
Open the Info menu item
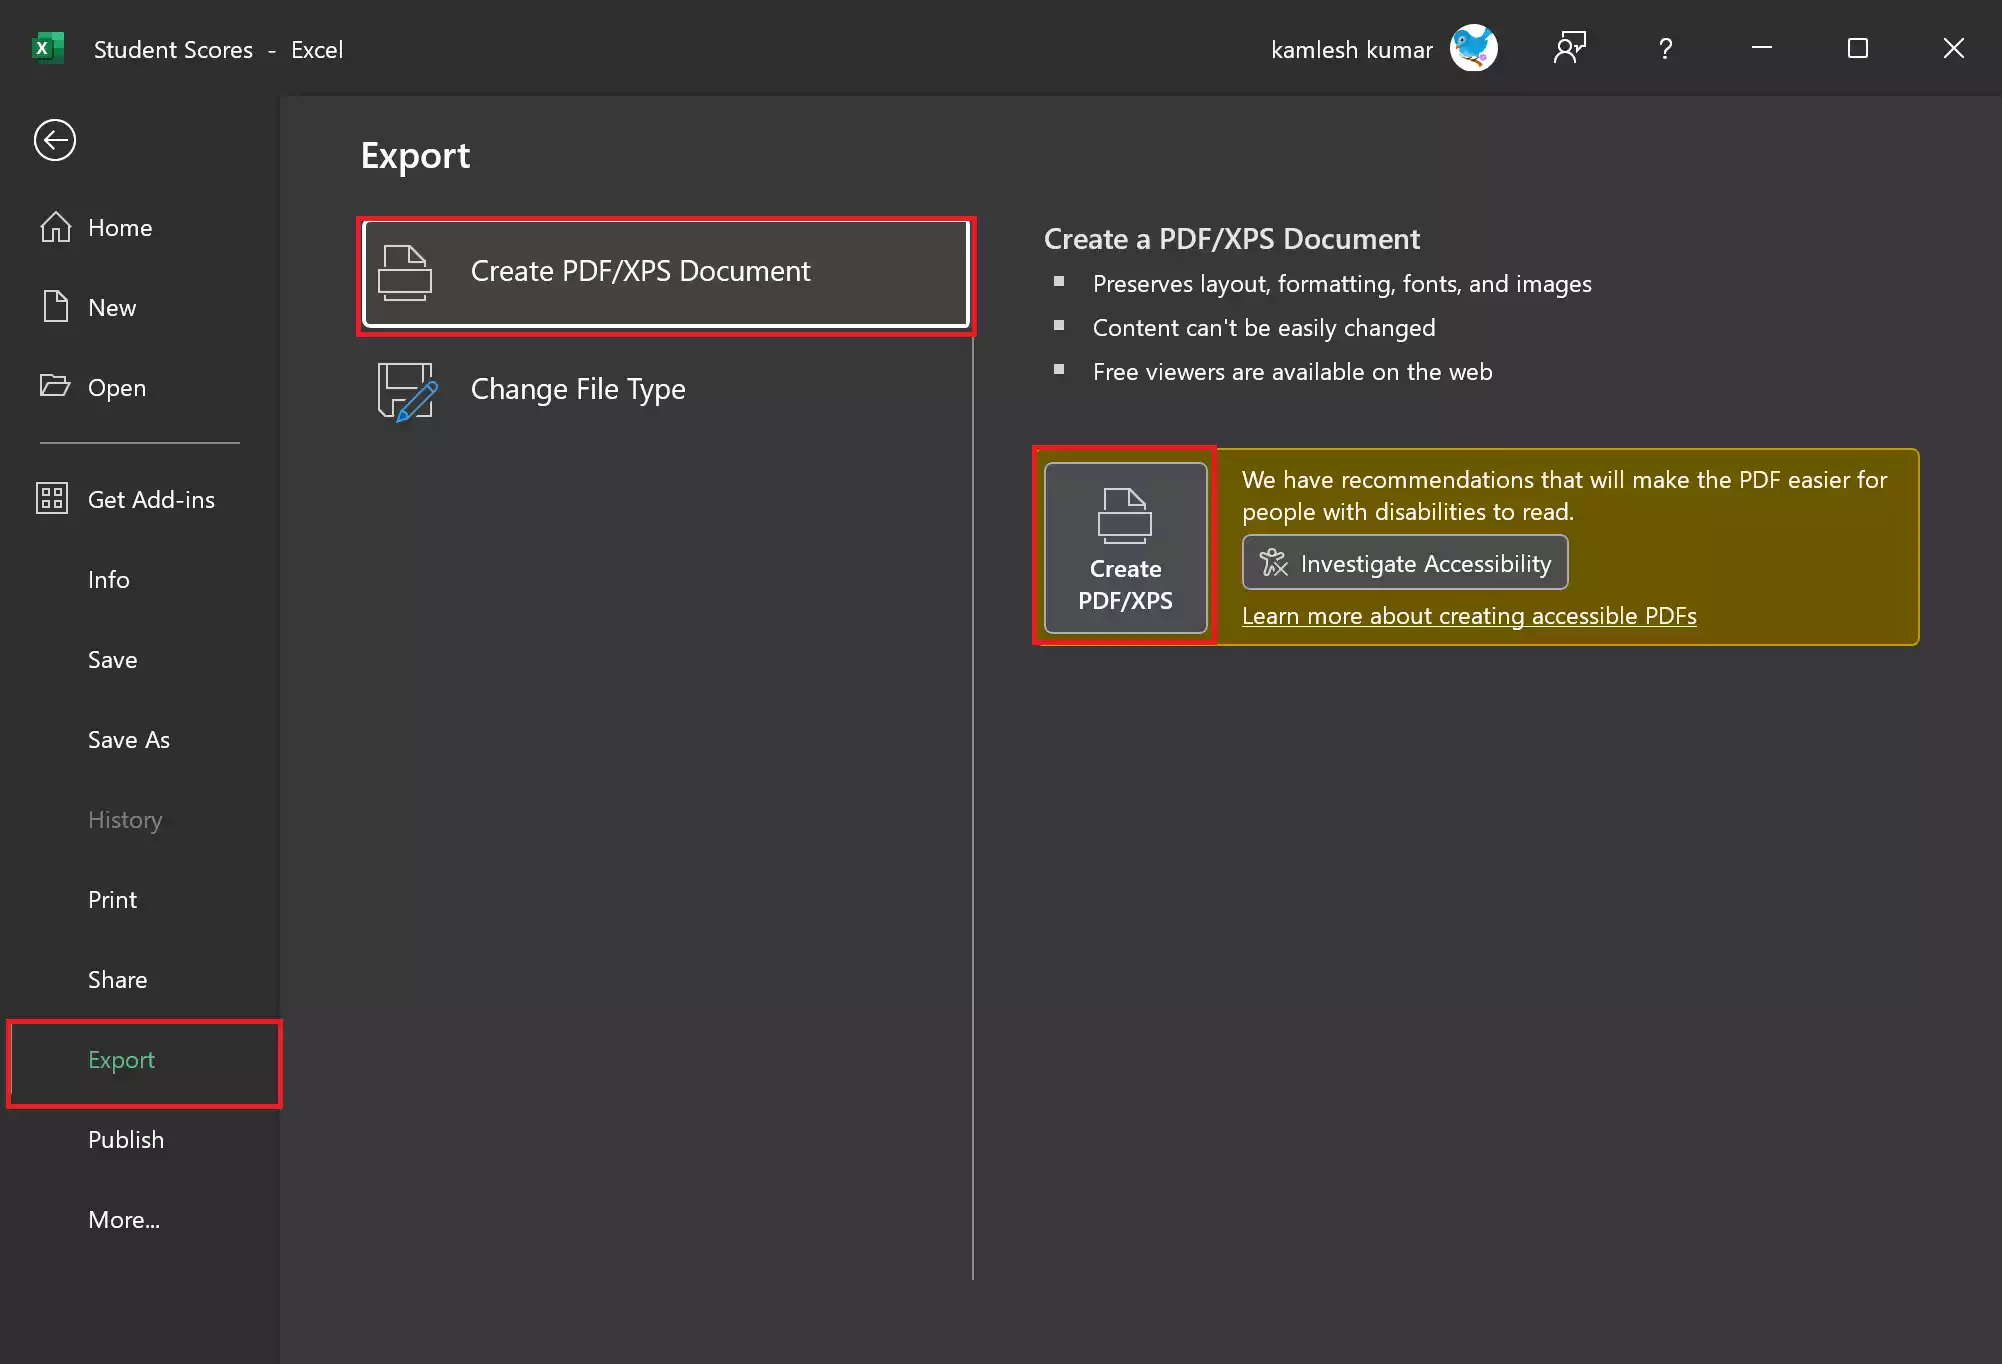click(109, 580)
